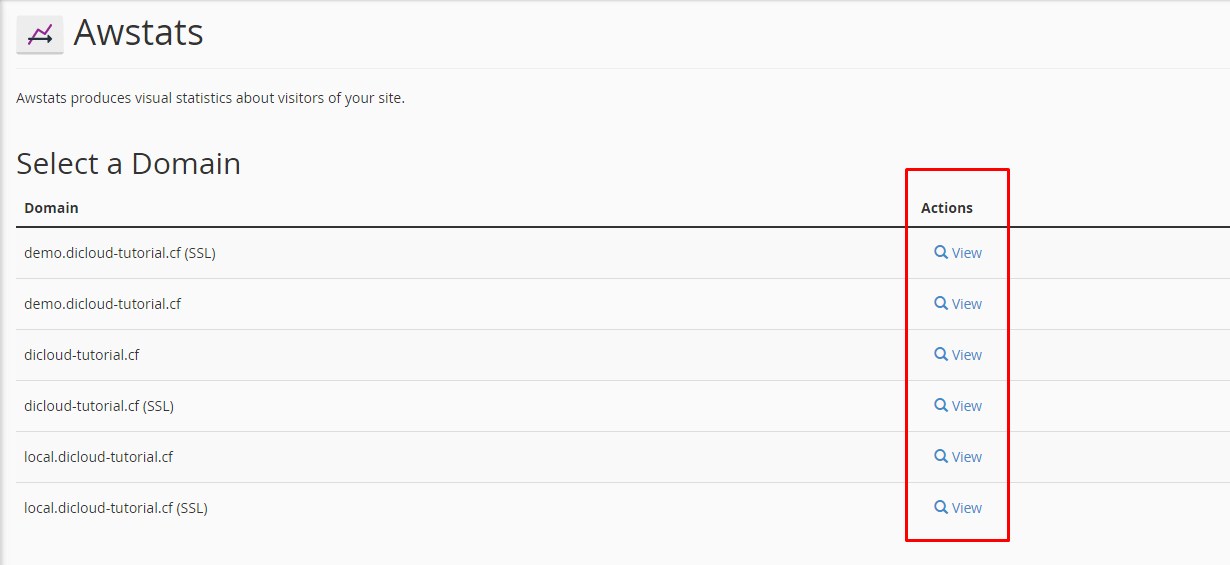Click the Actions column header

click(x=946, y=208)
